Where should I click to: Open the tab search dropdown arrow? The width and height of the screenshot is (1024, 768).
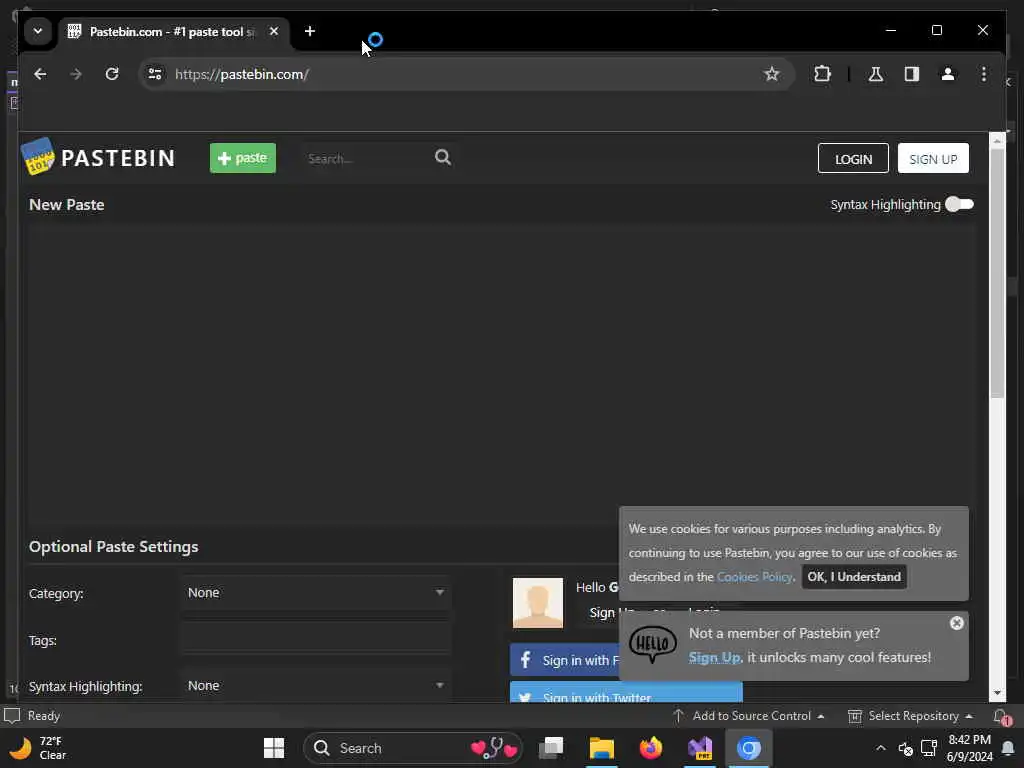(x=38, y=31)
